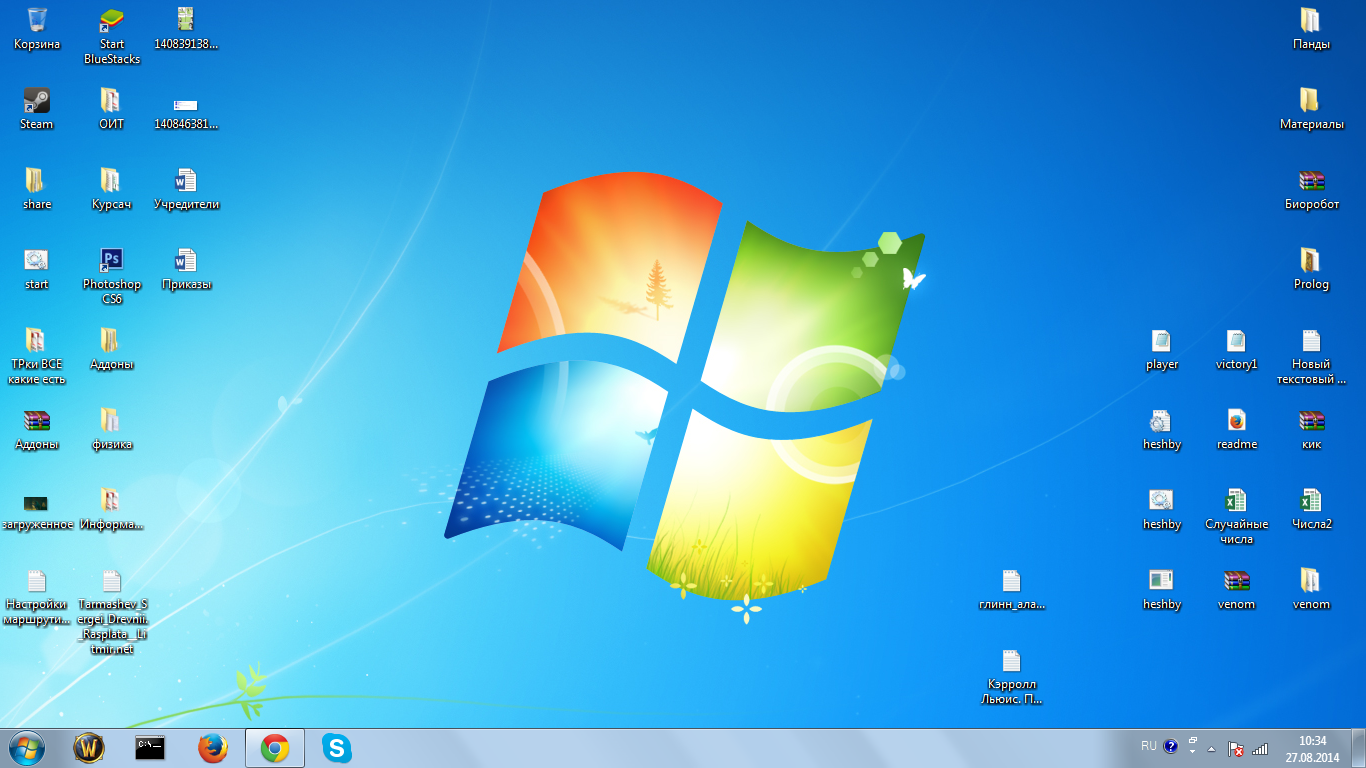Select the ТРки ВСЕ какие есть folder
This screenshot has height=768, width=1366.
tap(37, 356)
